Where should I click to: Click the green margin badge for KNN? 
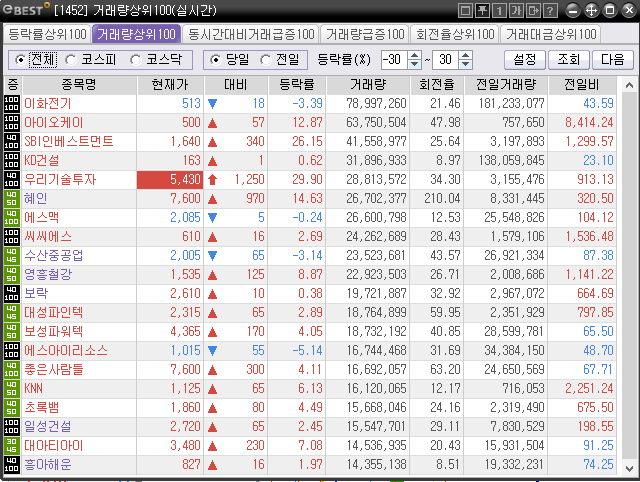(11, 389)
